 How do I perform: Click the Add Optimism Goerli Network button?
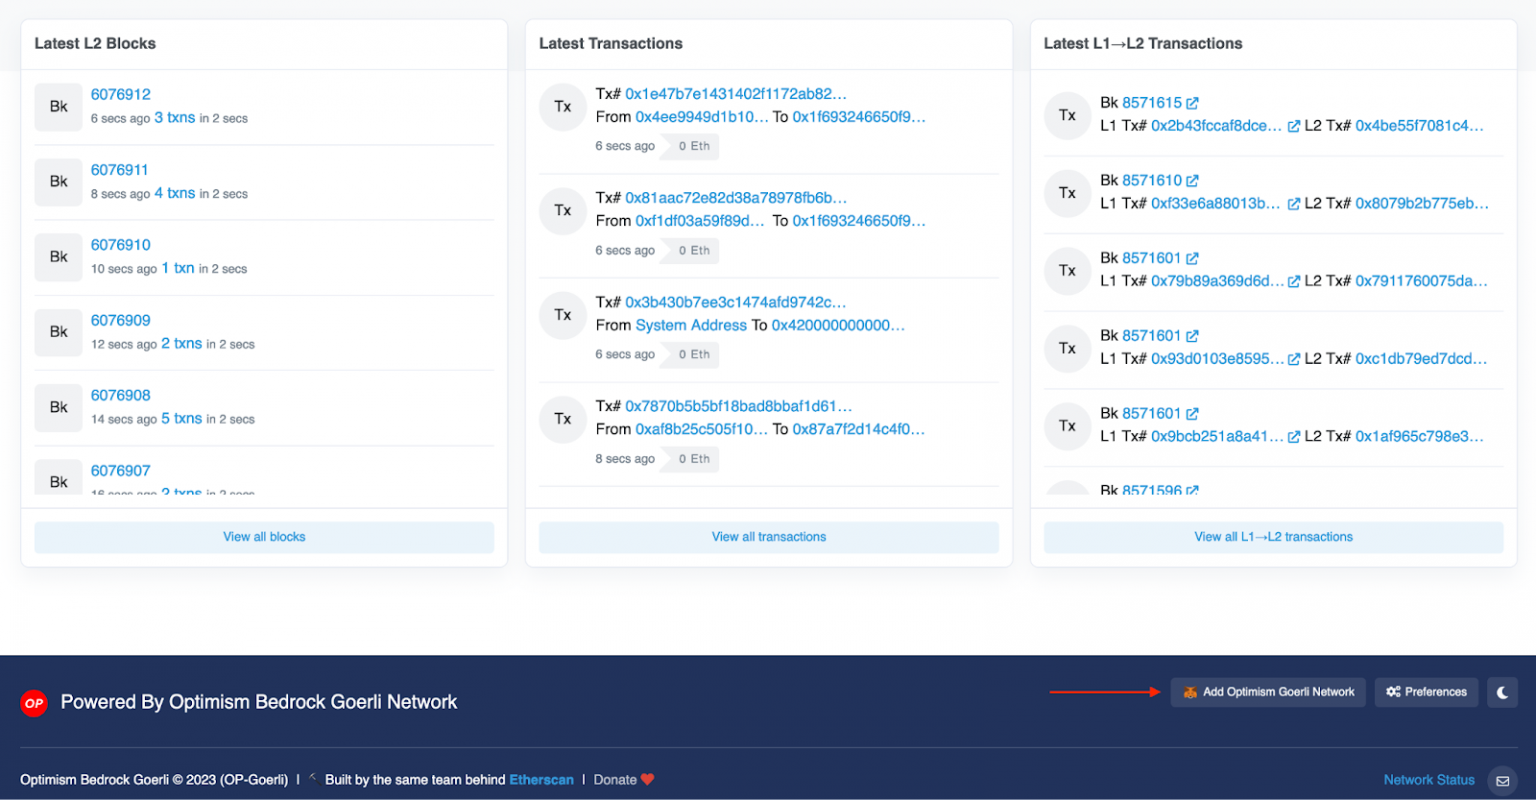tap(1268, 692)
